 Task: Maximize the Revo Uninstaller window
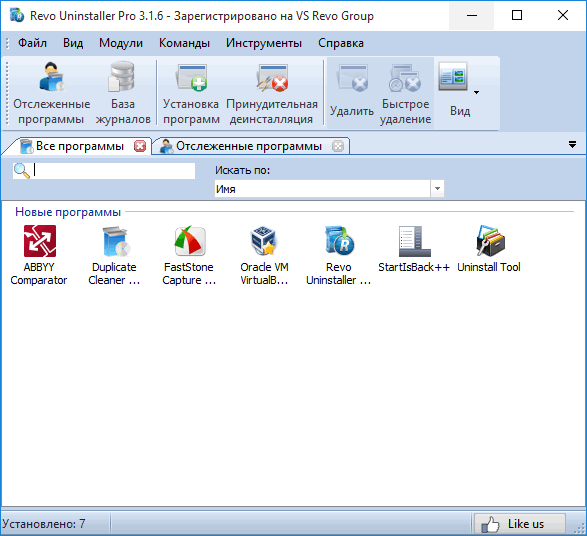(517, 15)
